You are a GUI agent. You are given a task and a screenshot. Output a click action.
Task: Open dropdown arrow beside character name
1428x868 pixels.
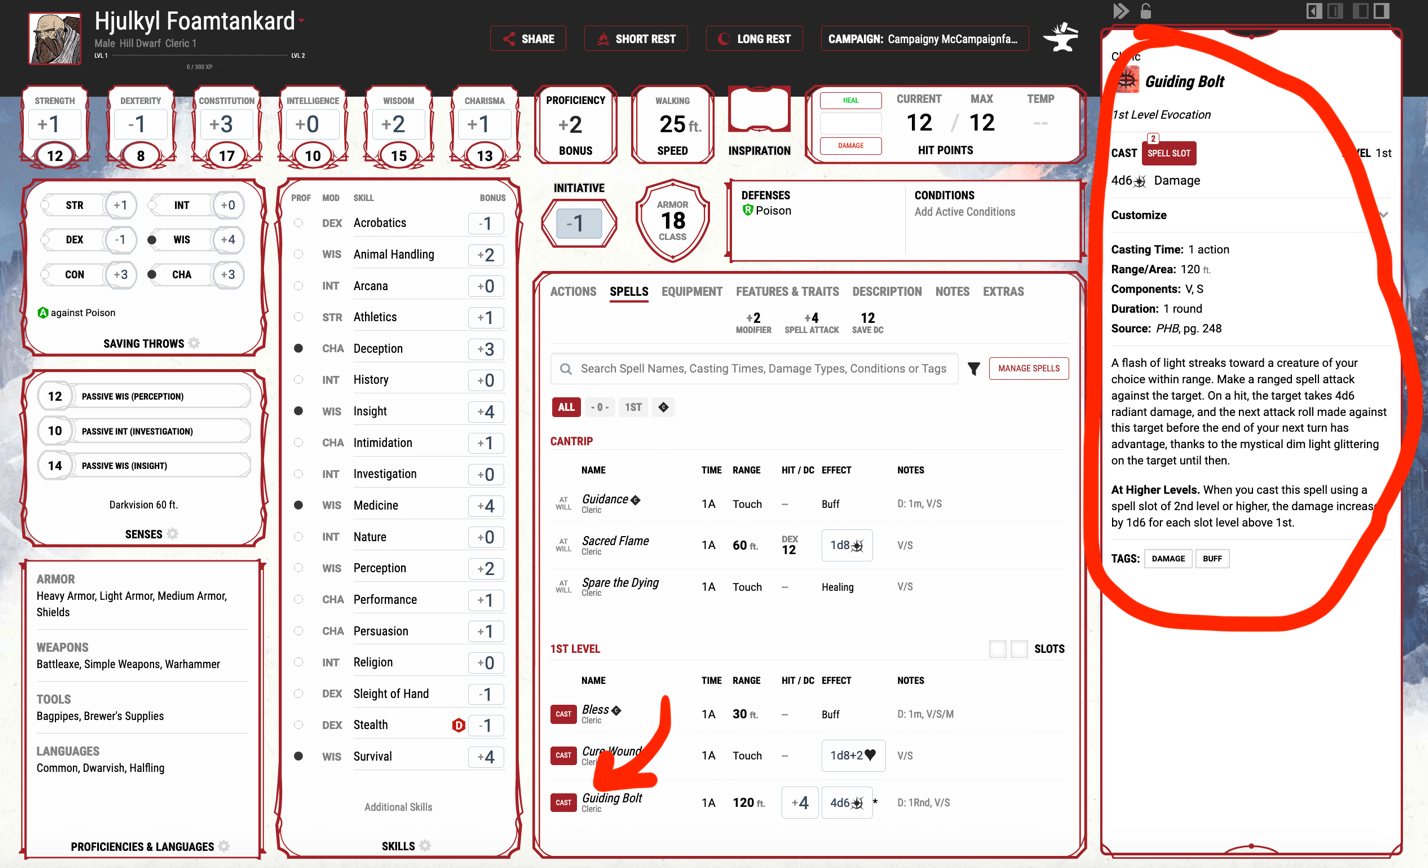coord(301,21)
